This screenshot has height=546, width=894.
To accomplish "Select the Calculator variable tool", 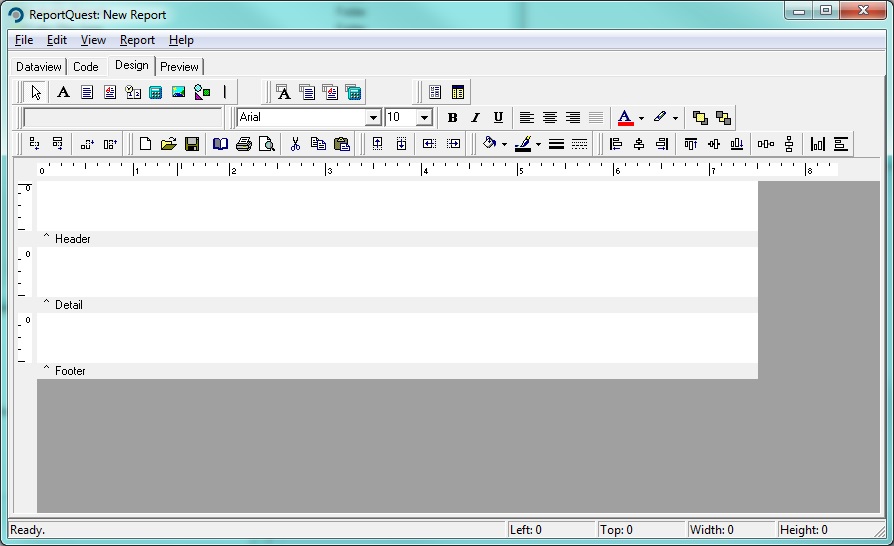I will point(156,92).
